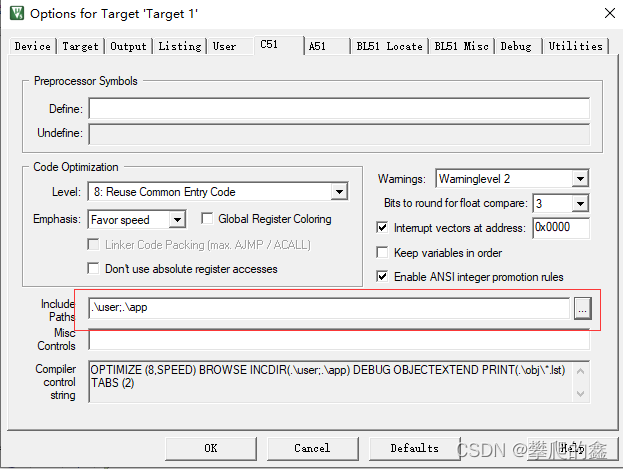This screenshot has height=469, width=623.
Task: Click the interrupt vector address 0x0000 field
Action: click(561, 228)
